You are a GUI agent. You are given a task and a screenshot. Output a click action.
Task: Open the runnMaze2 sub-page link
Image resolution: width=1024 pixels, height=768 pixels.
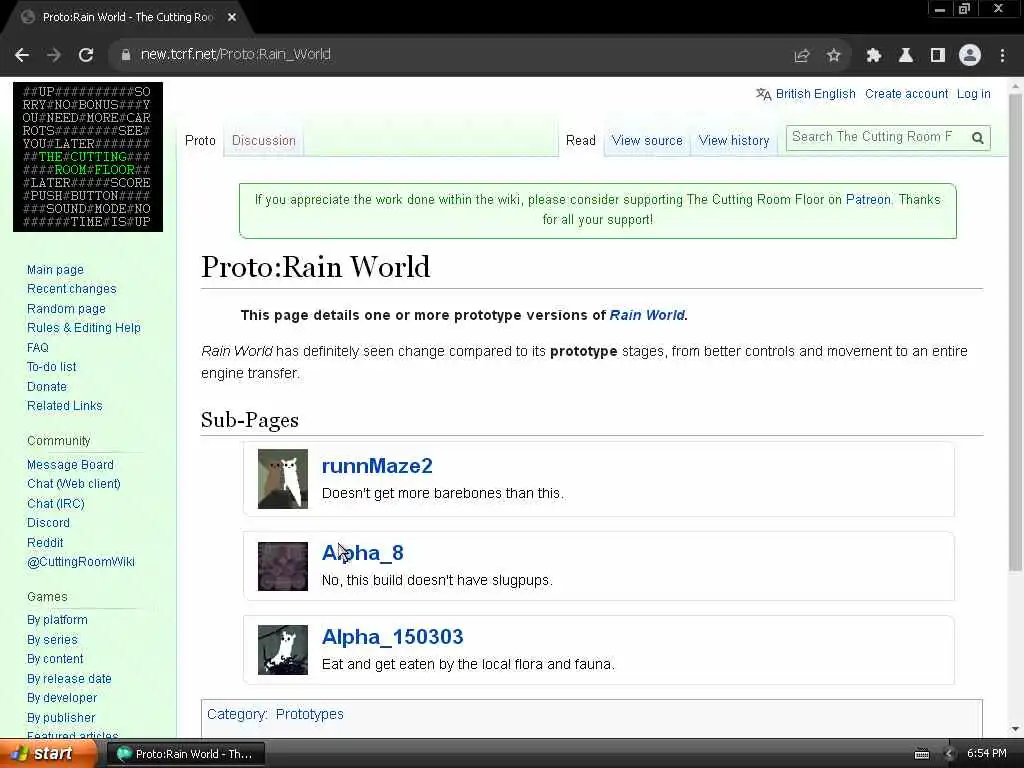pos(377,466)
